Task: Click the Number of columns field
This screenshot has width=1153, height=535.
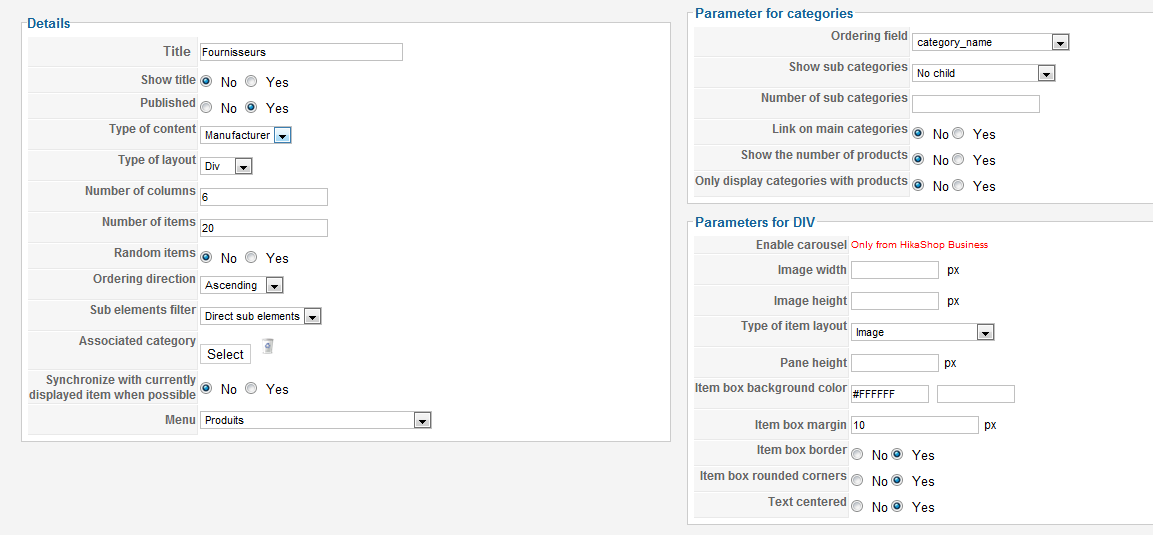Action: [264, 197]
